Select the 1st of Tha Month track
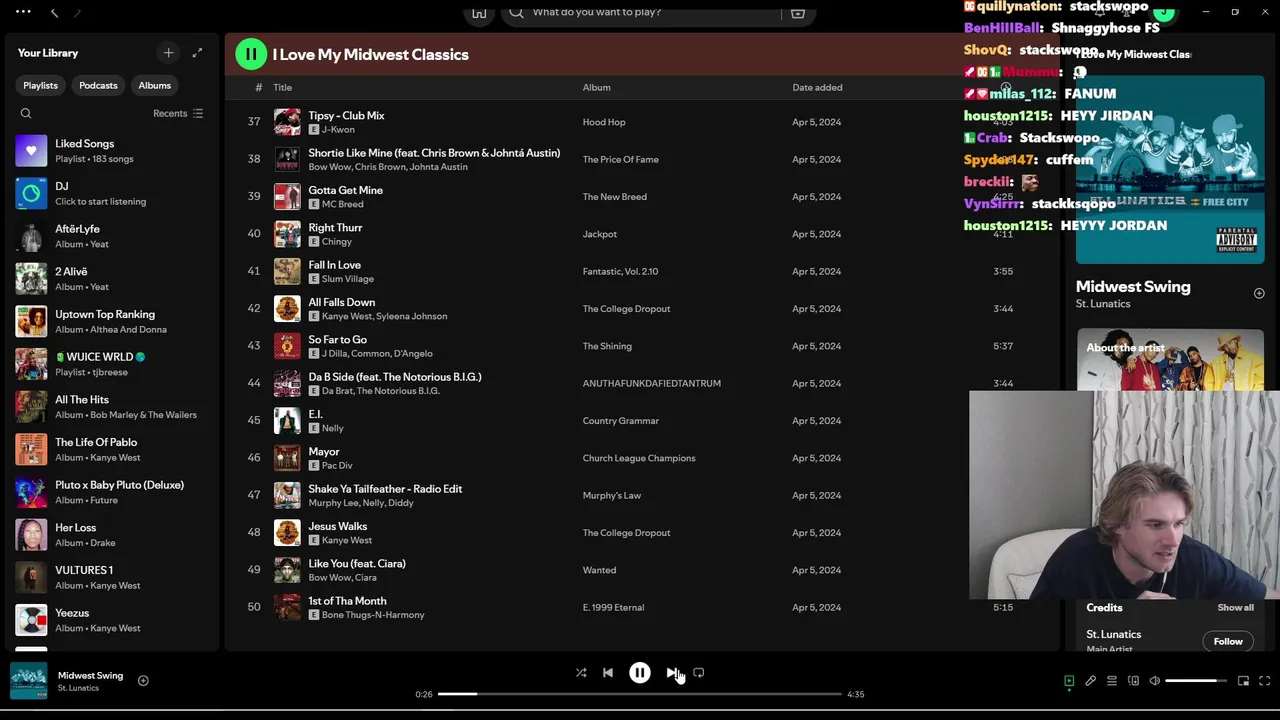 (640, 607)
